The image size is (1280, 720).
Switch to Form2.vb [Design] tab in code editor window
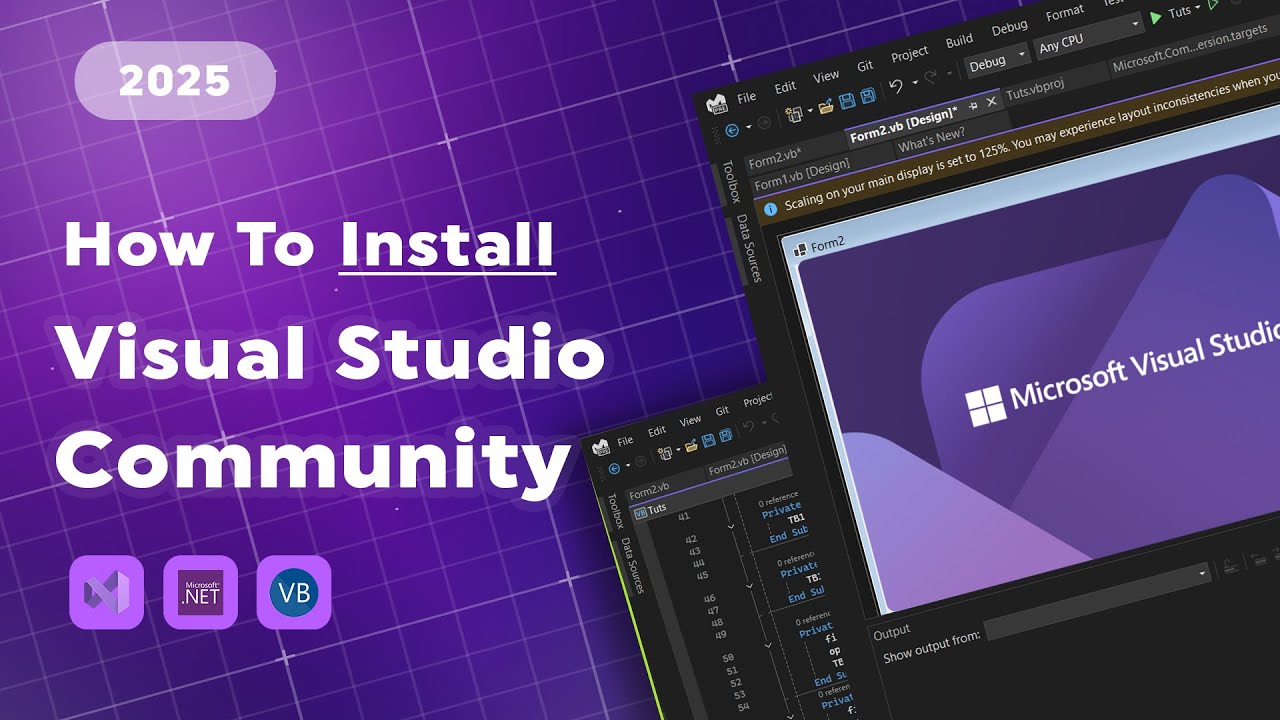tap(747, 460)
